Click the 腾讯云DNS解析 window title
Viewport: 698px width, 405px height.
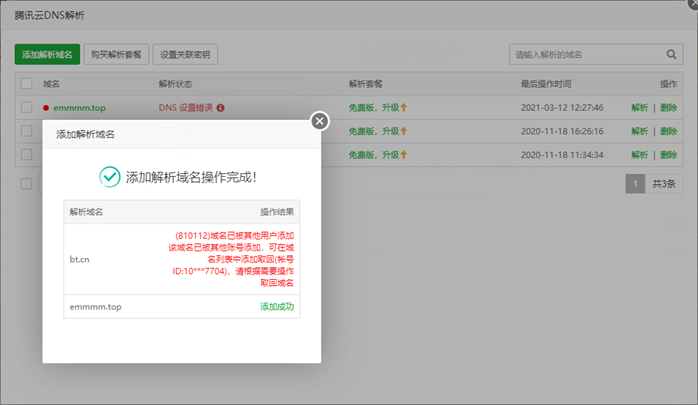click(49, 16)
